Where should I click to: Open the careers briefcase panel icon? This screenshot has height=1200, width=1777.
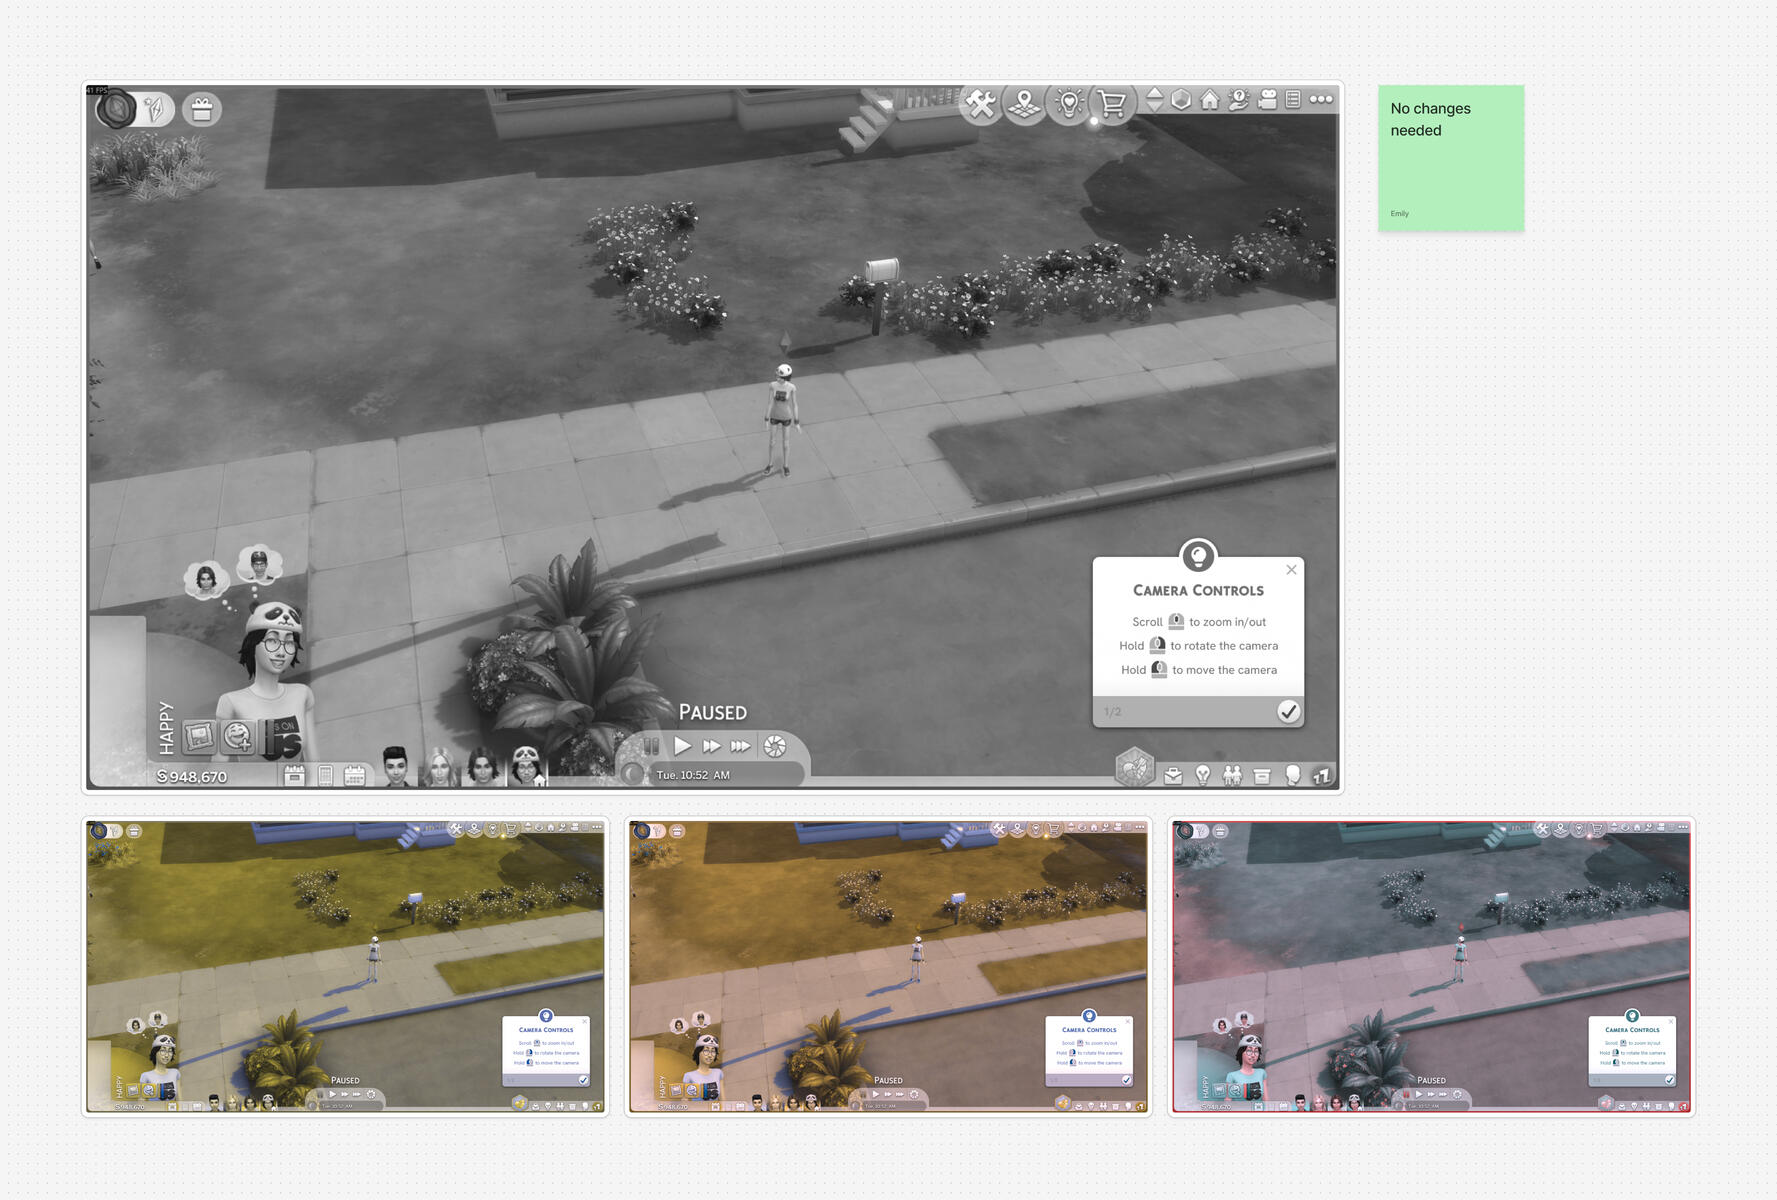pyautogui.click(x=1173, y=775)
